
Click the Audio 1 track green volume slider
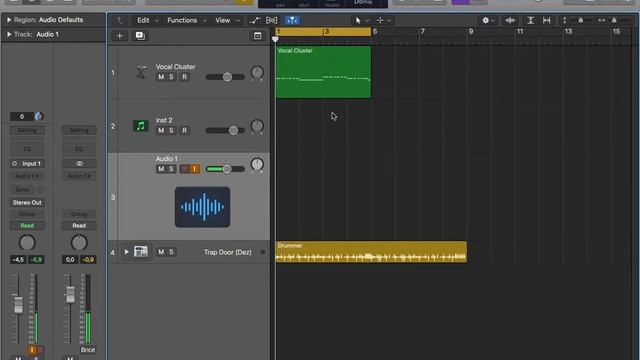pos(225,169)
